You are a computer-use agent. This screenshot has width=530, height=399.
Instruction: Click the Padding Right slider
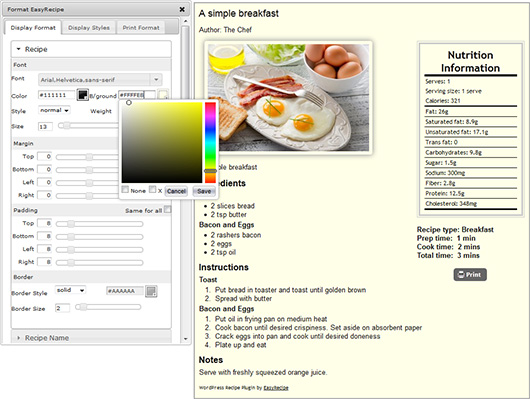[x=99, y=262]
